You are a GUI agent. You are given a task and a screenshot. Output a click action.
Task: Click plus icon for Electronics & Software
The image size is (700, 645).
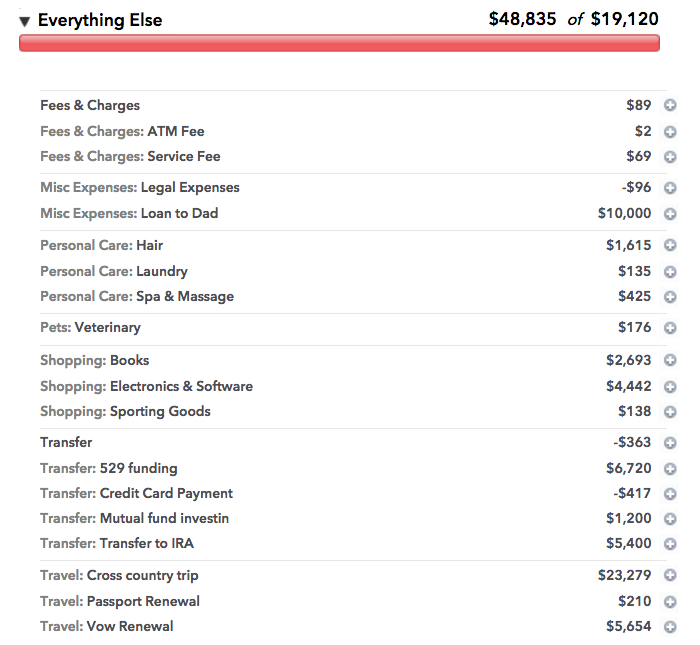[670, 387]
